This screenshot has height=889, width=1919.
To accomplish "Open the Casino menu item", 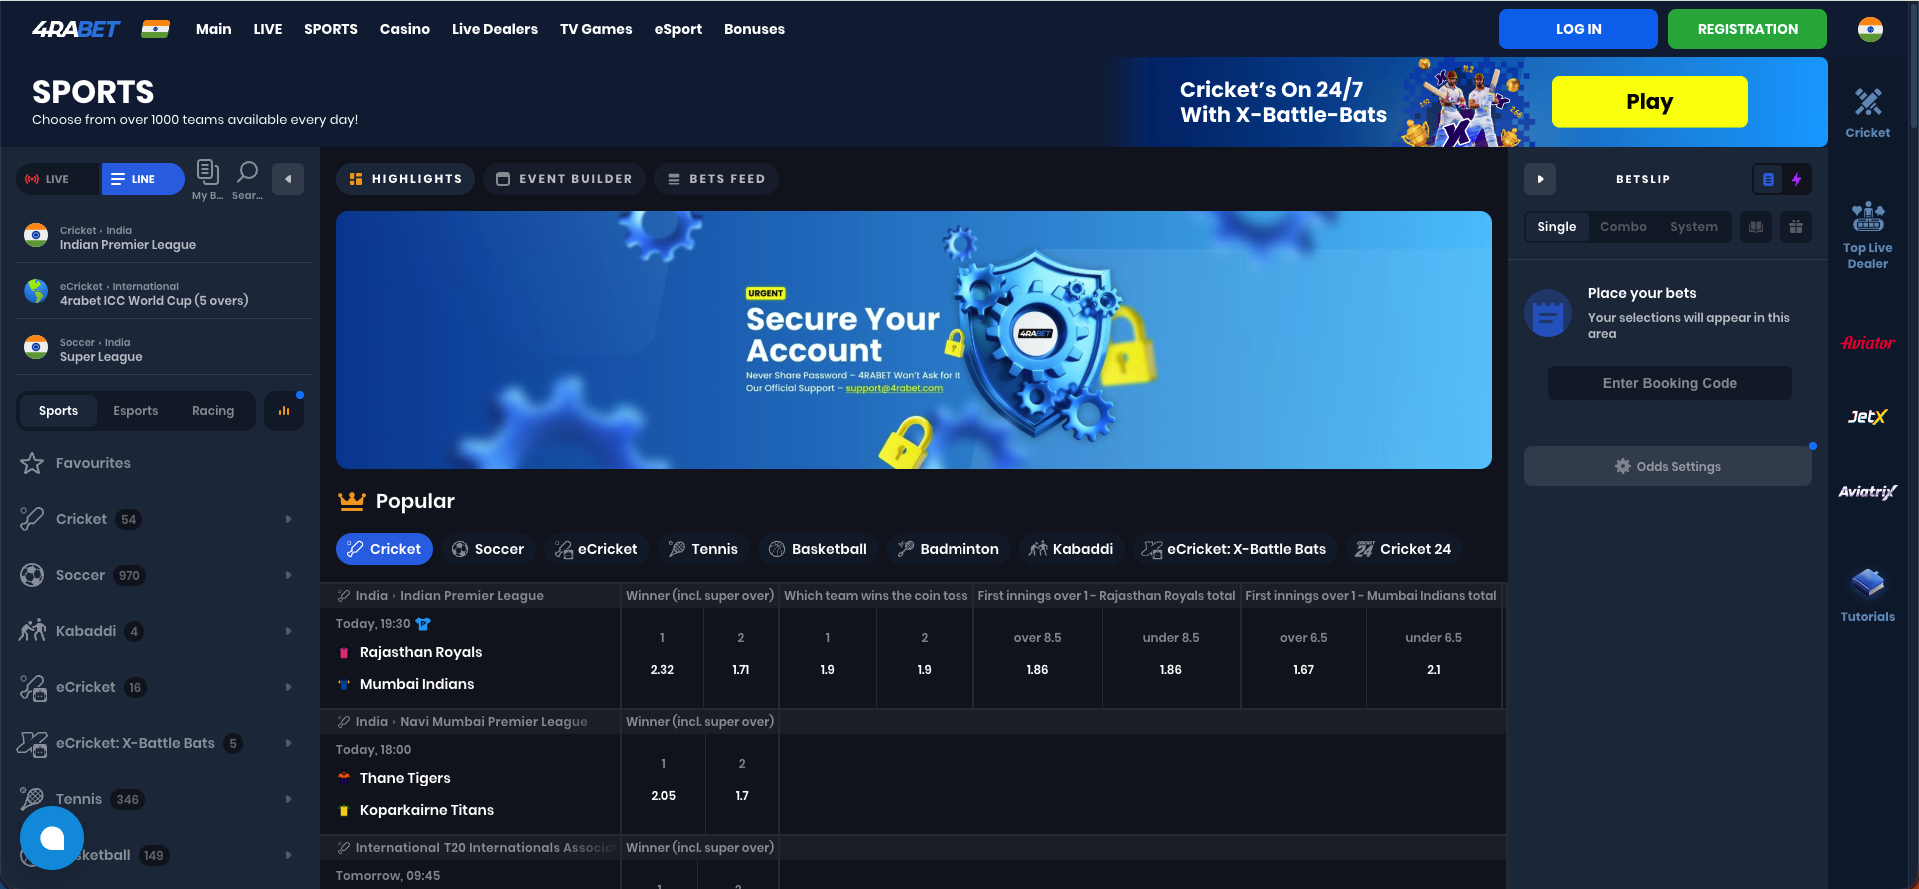I will pos(404,29).
